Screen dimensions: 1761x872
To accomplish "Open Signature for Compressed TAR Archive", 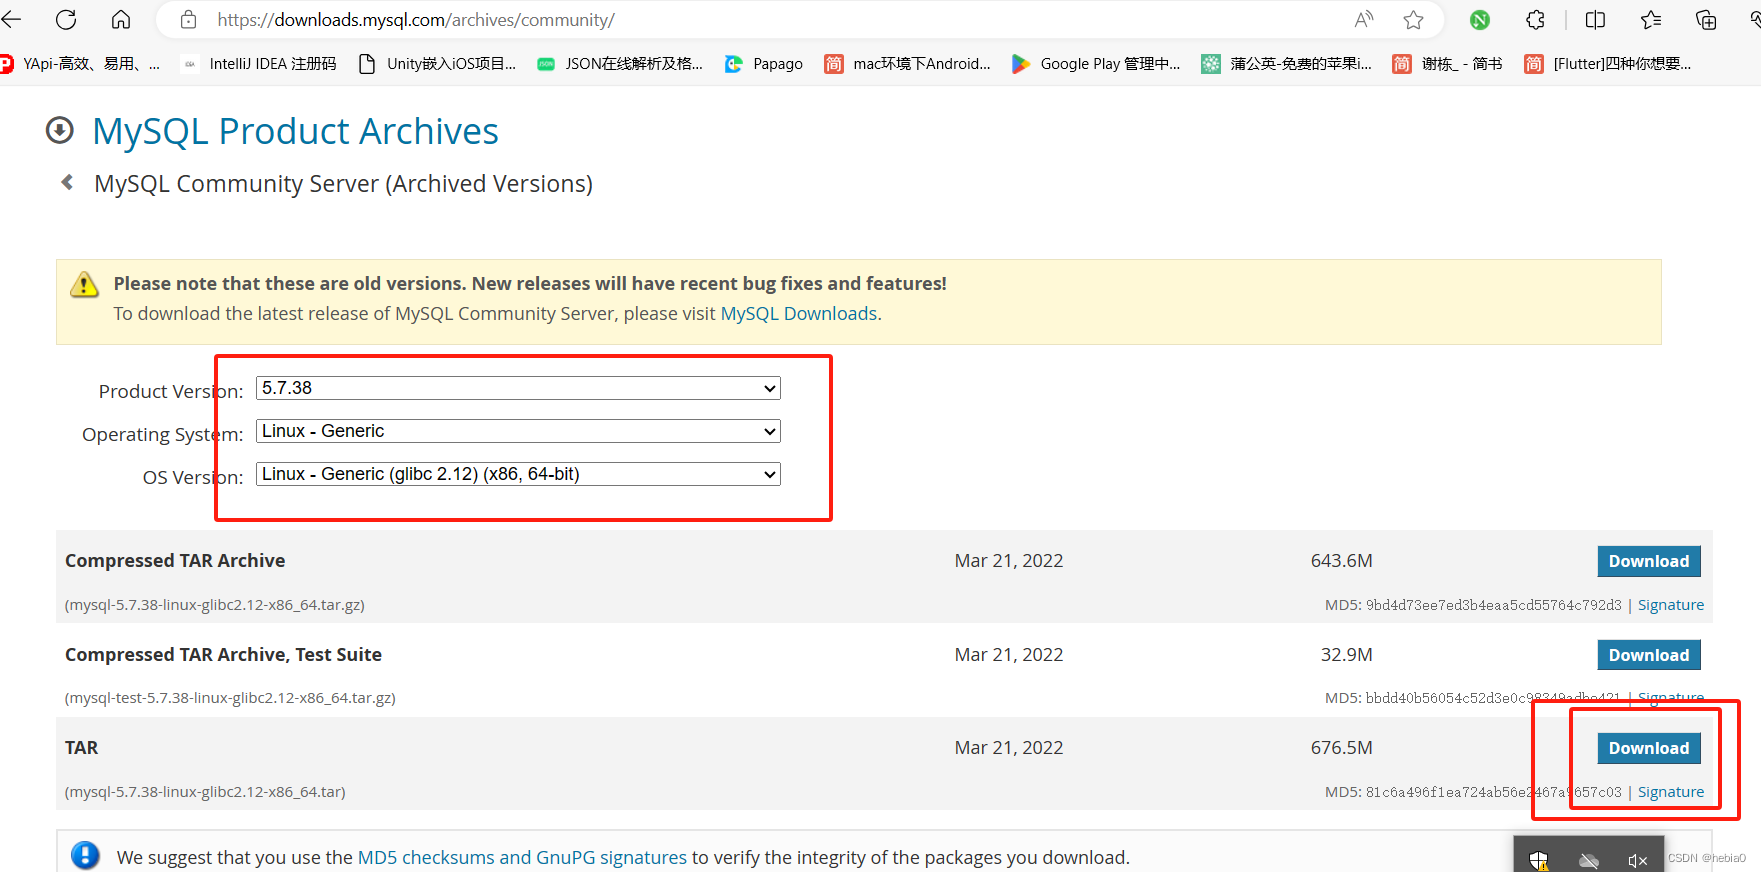I will tap(1671, 605).
